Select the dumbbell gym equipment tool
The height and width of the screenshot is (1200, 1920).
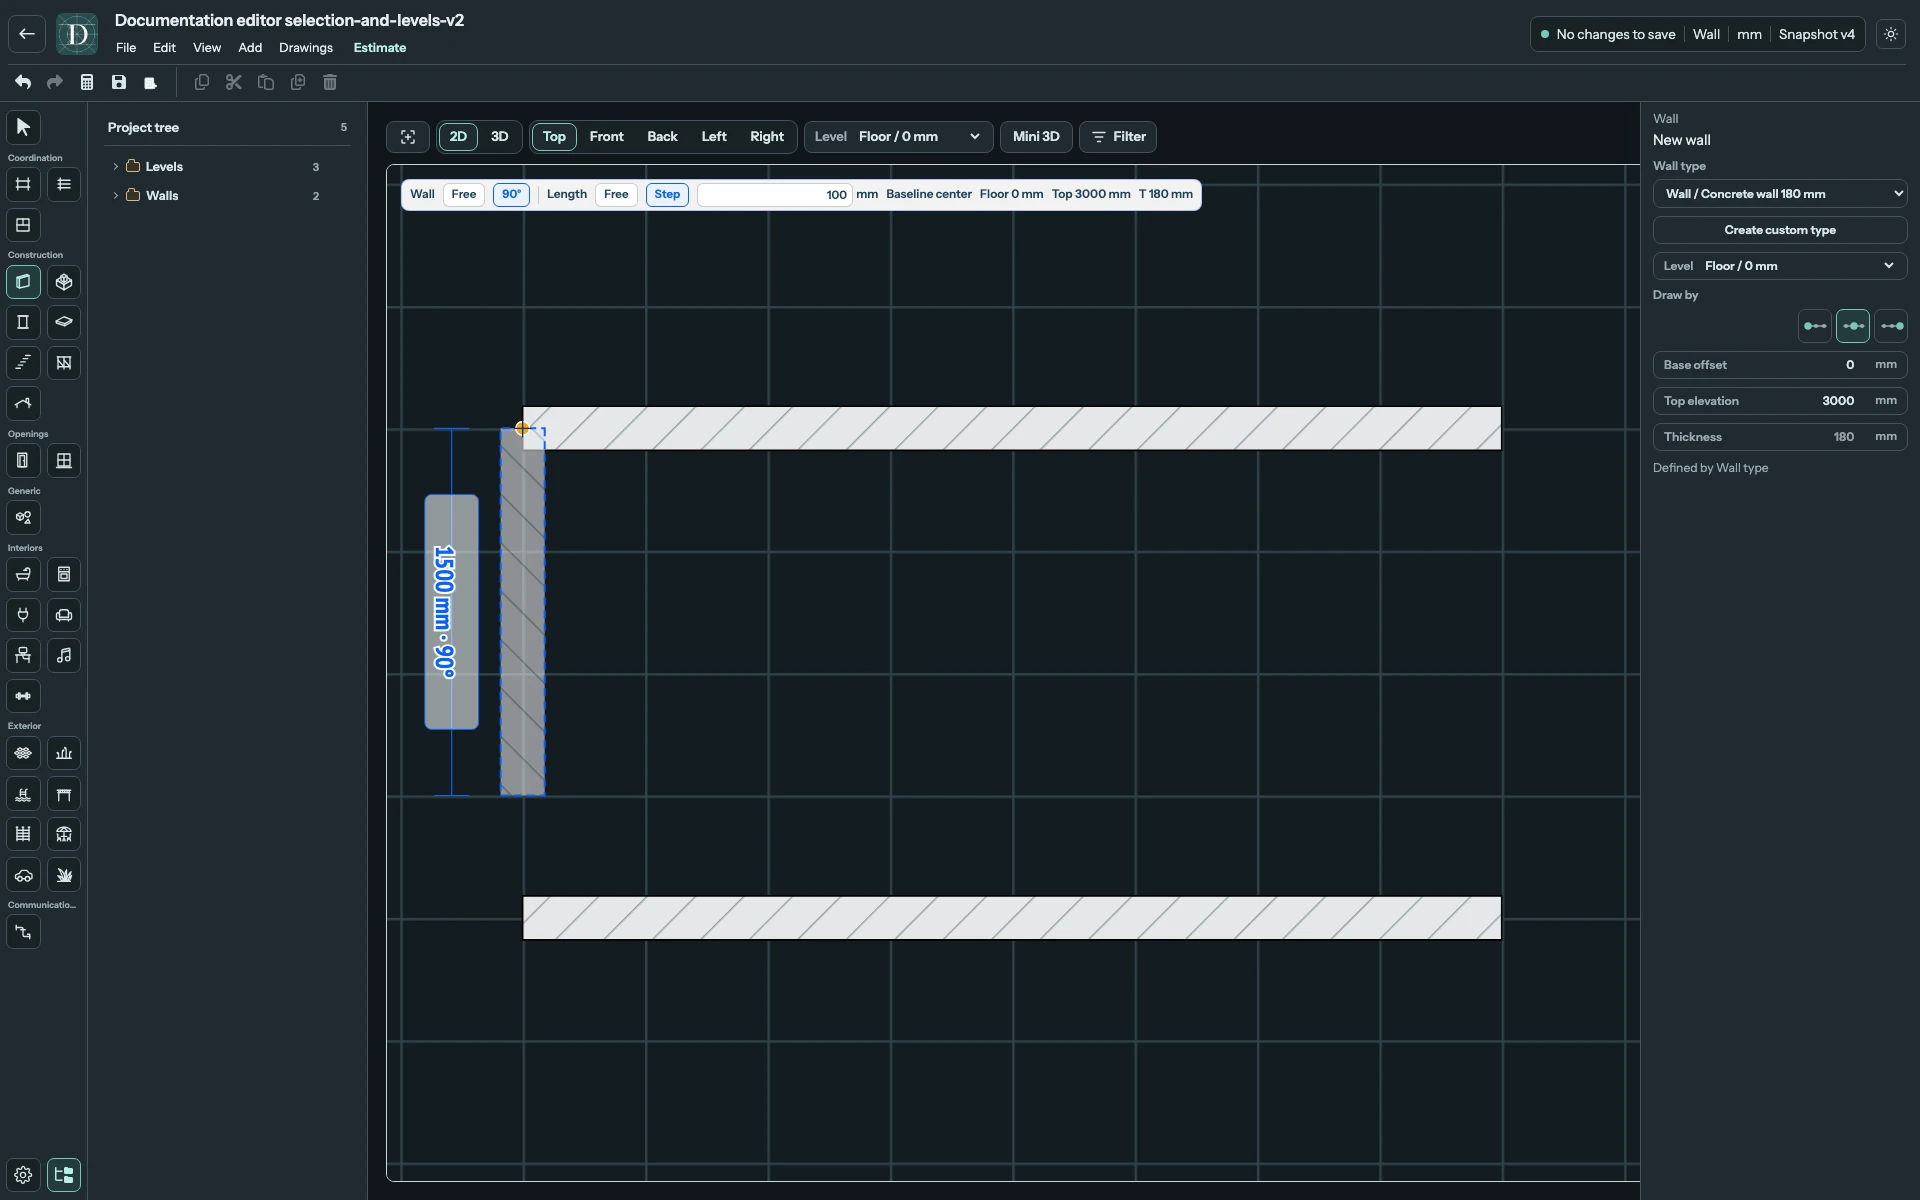point(23,696)
